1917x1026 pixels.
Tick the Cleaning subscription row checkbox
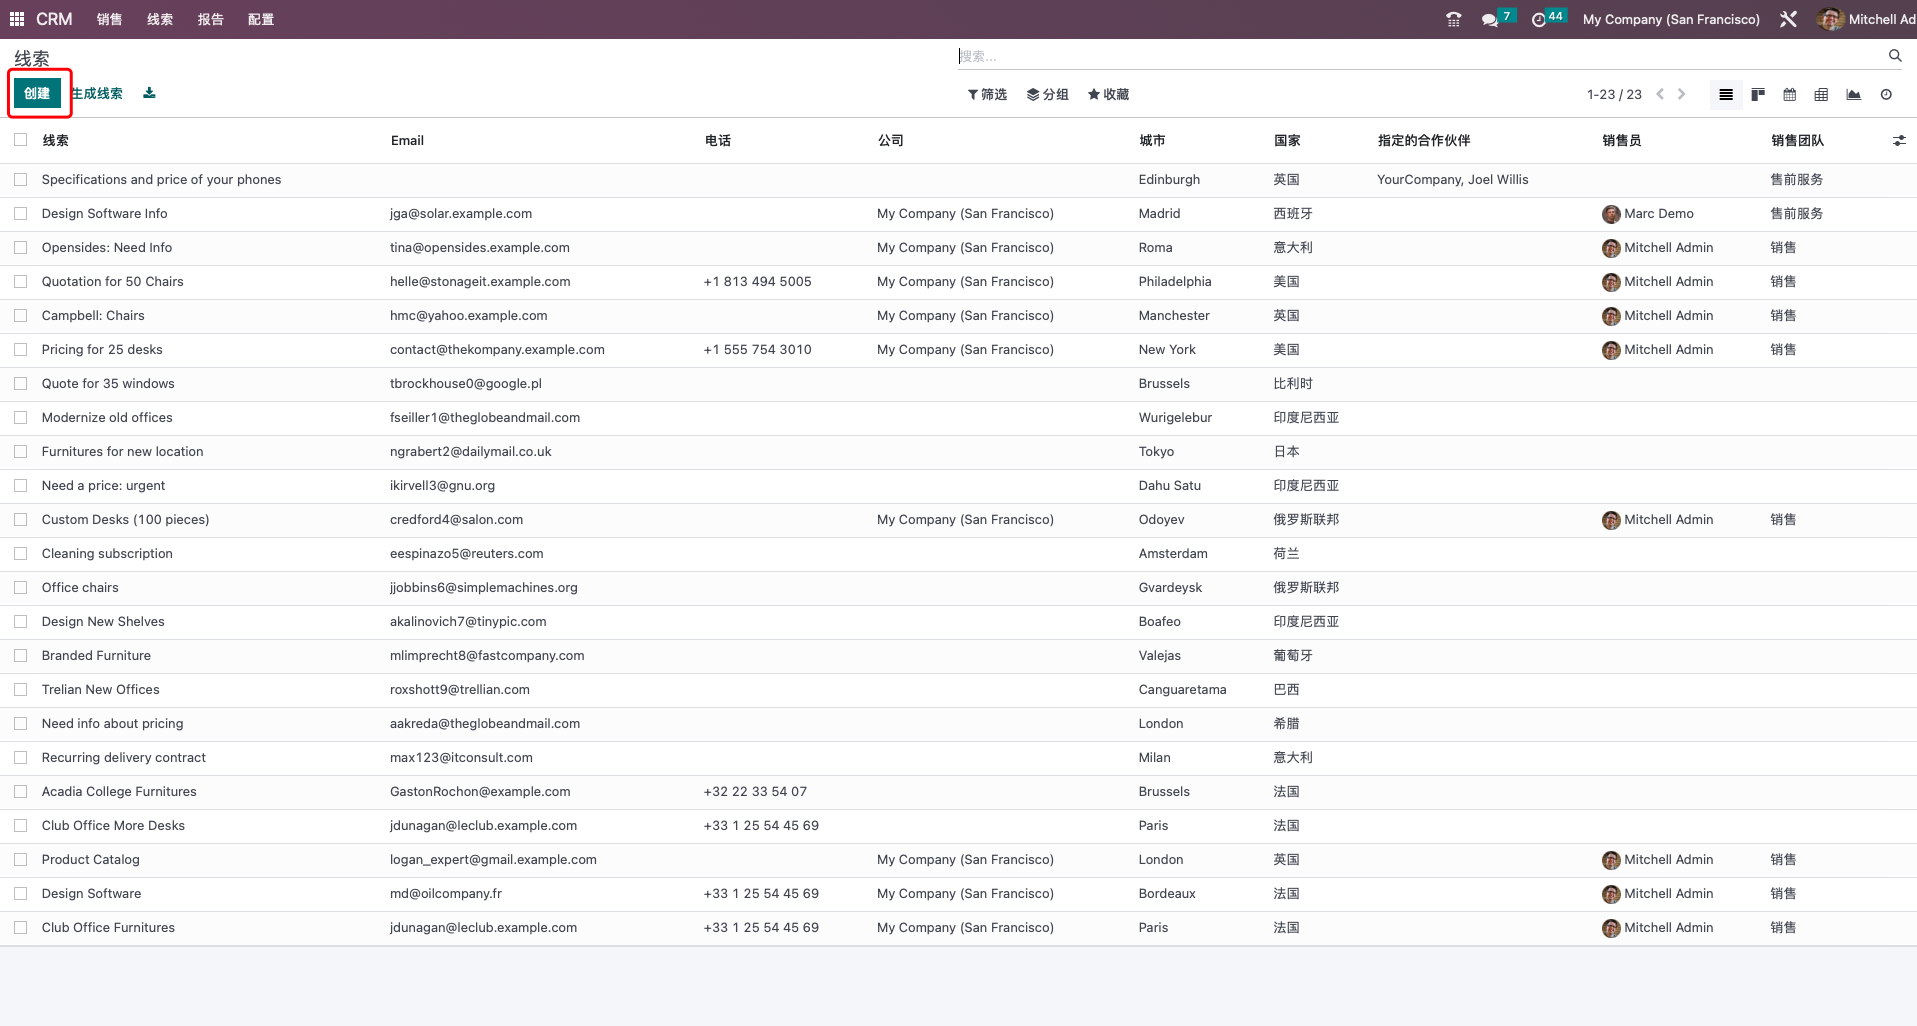[x=20, y=554]
